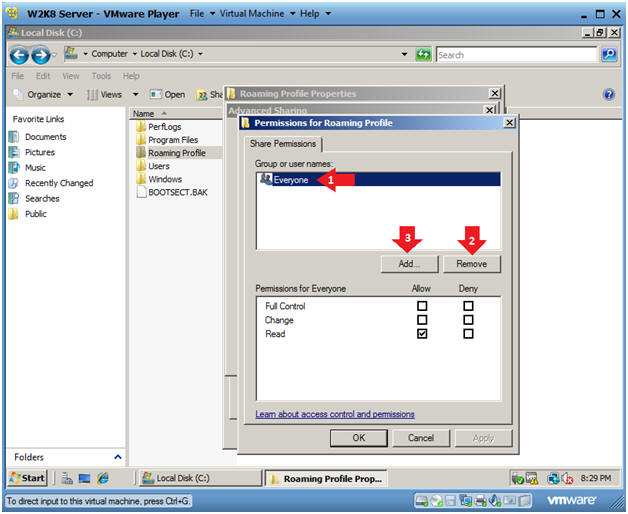Click the green Refresh icon beside address bar
The image size is (628, 514).
coord(423,54)
